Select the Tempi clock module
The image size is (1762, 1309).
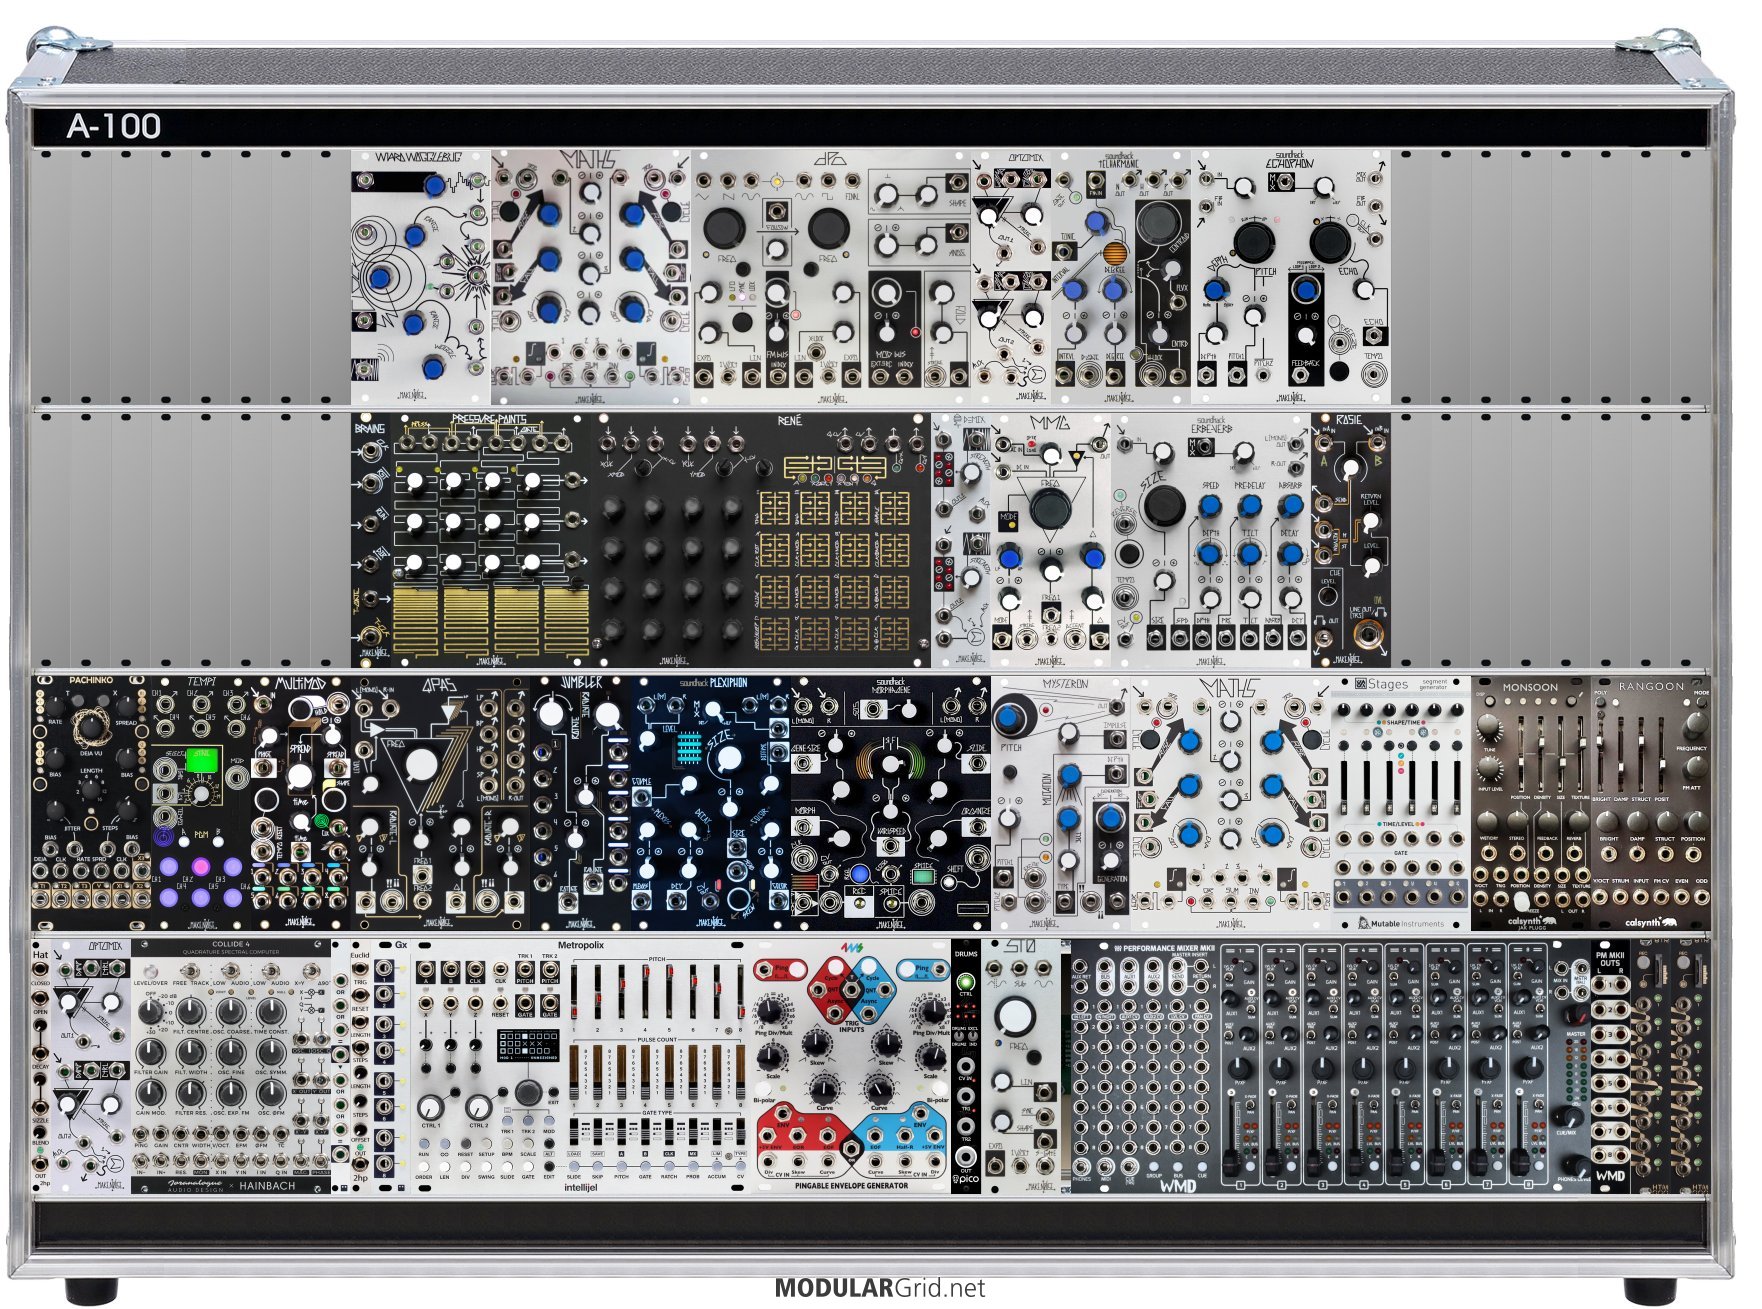pyautogui.click(x=201, y=803)
